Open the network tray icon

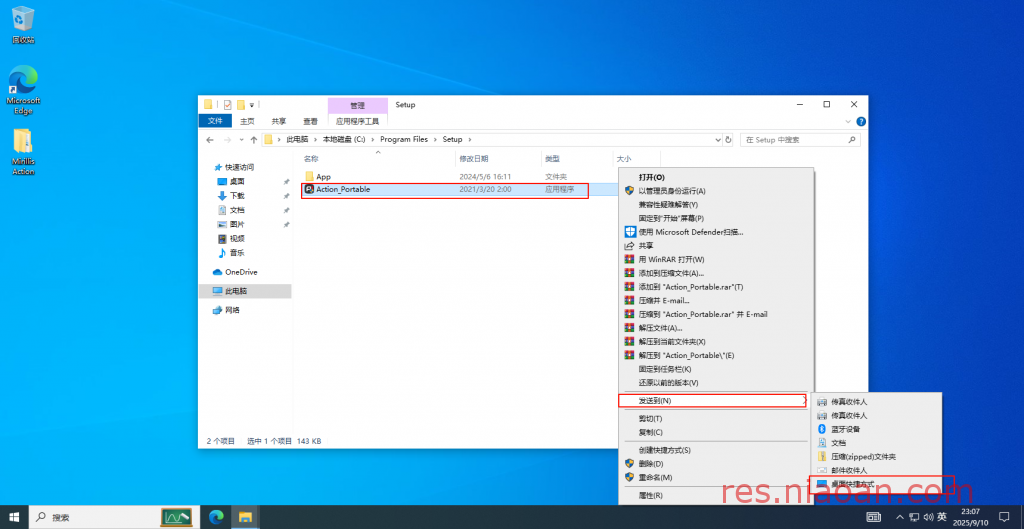point(914,517)
